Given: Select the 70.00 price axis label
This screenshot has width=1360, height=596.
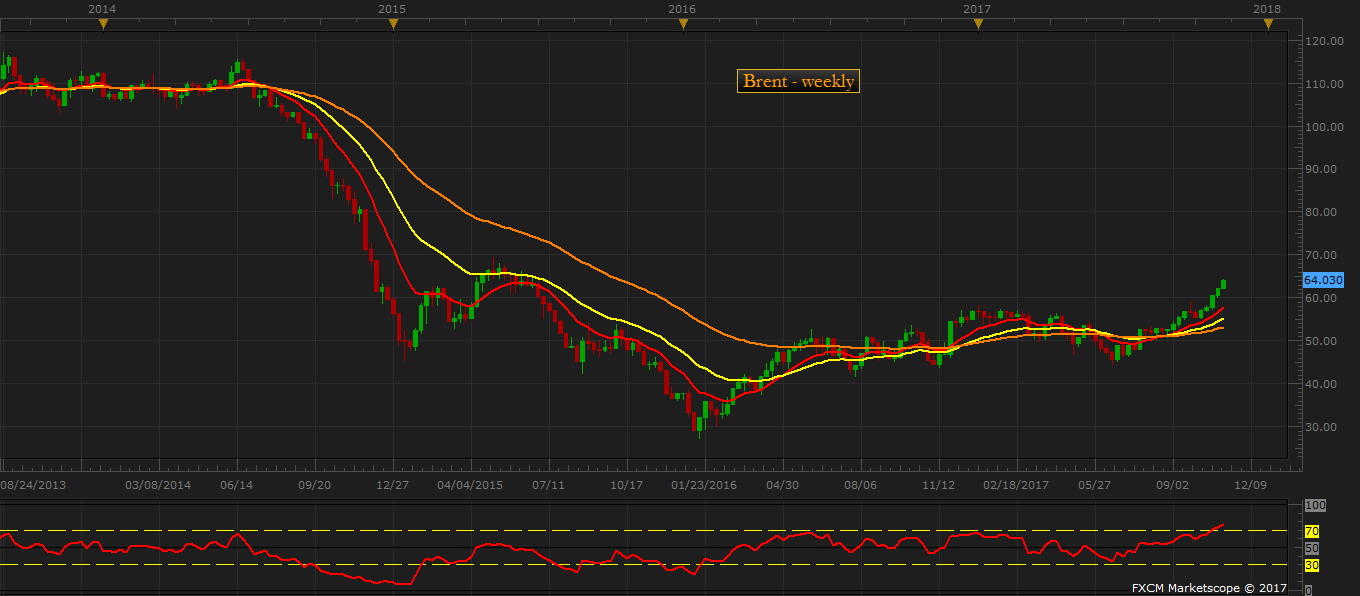Looking at the screenshot, I should click(1322, 255).
